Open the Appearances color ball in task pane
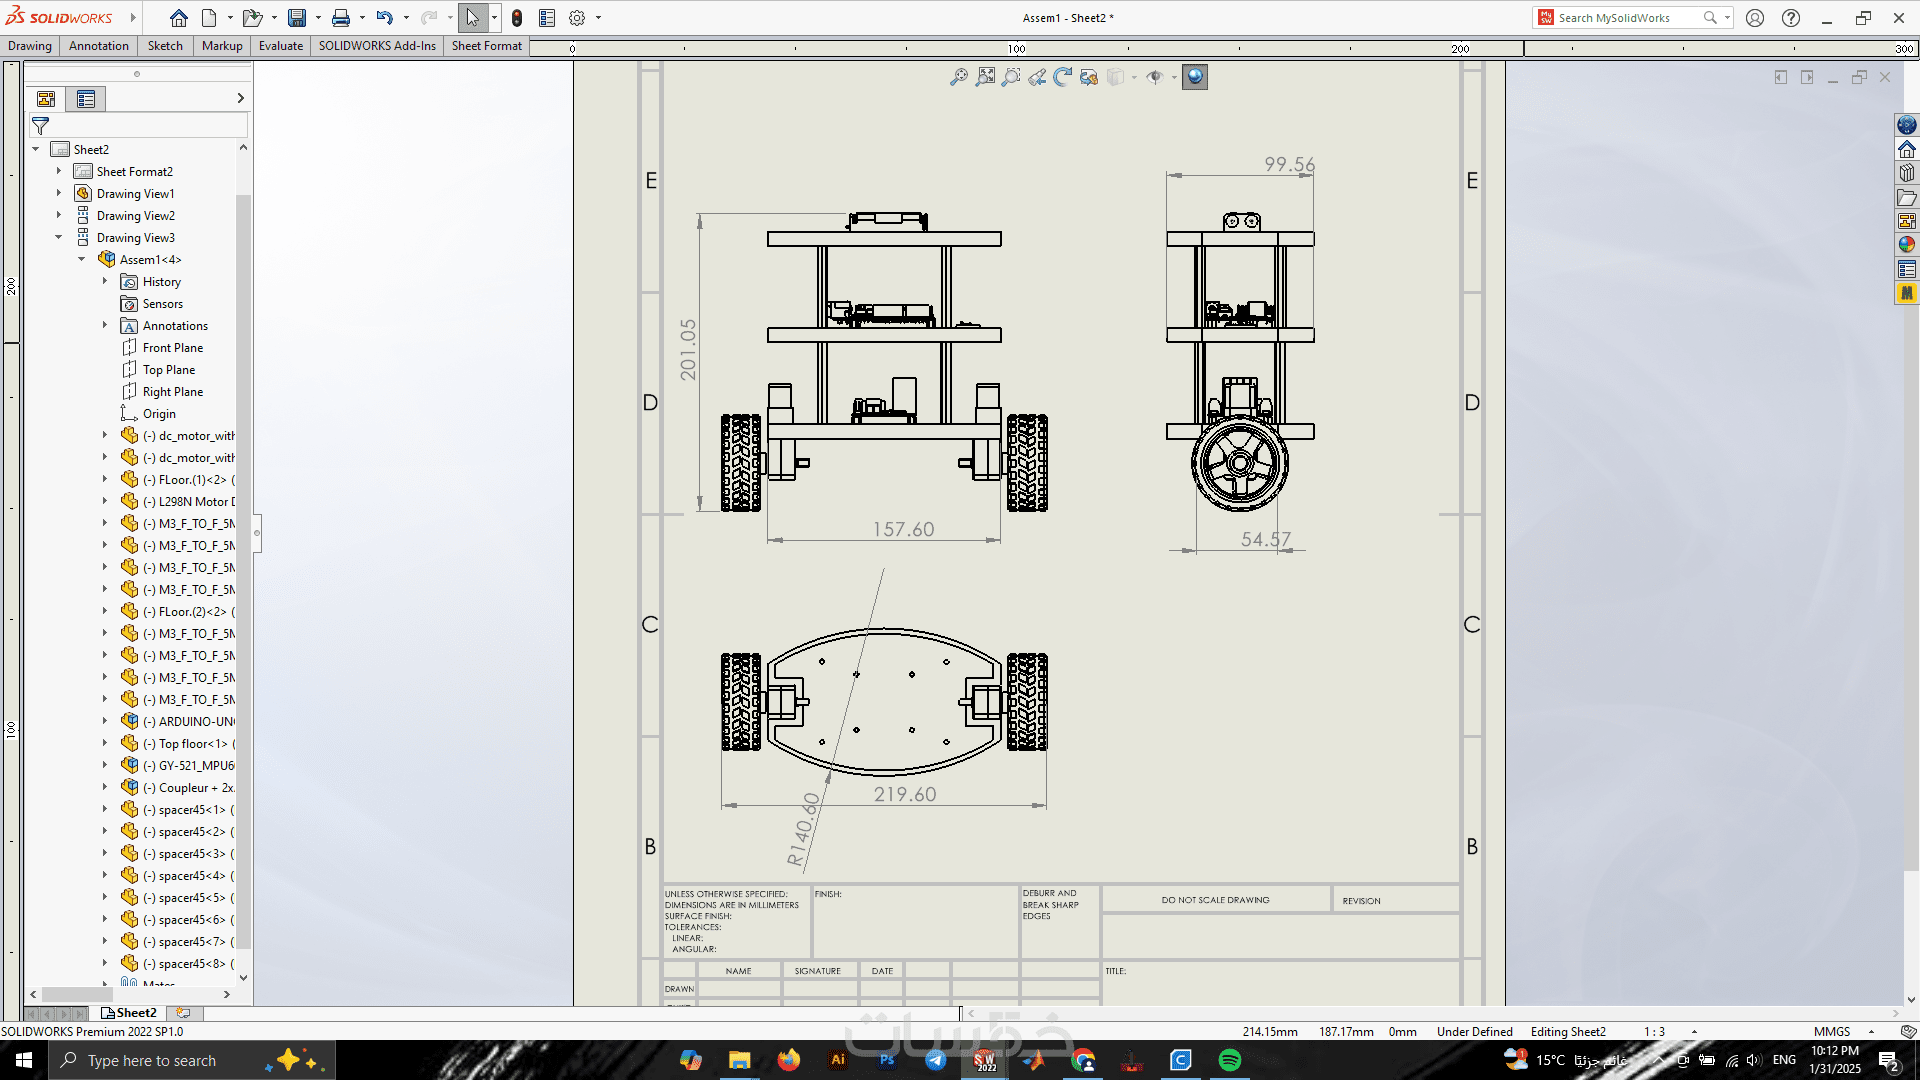Image resolution: width=1920 pixels, height=1080 pixels. [x=1906, y=245]
